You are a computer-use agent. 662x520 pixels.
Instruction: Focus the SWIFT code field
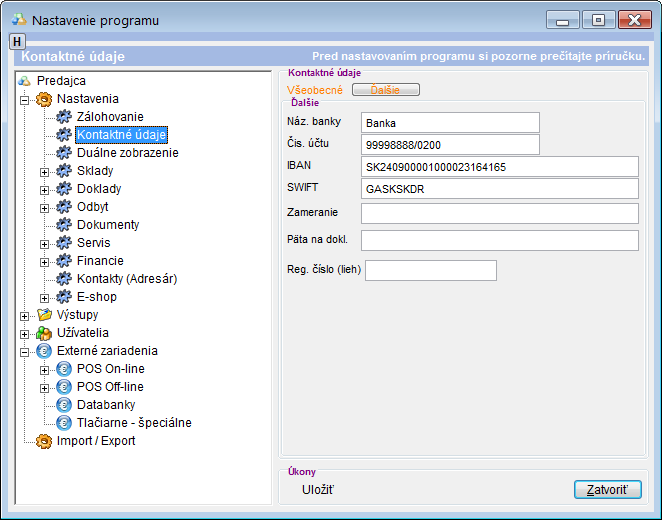[499, 189]
